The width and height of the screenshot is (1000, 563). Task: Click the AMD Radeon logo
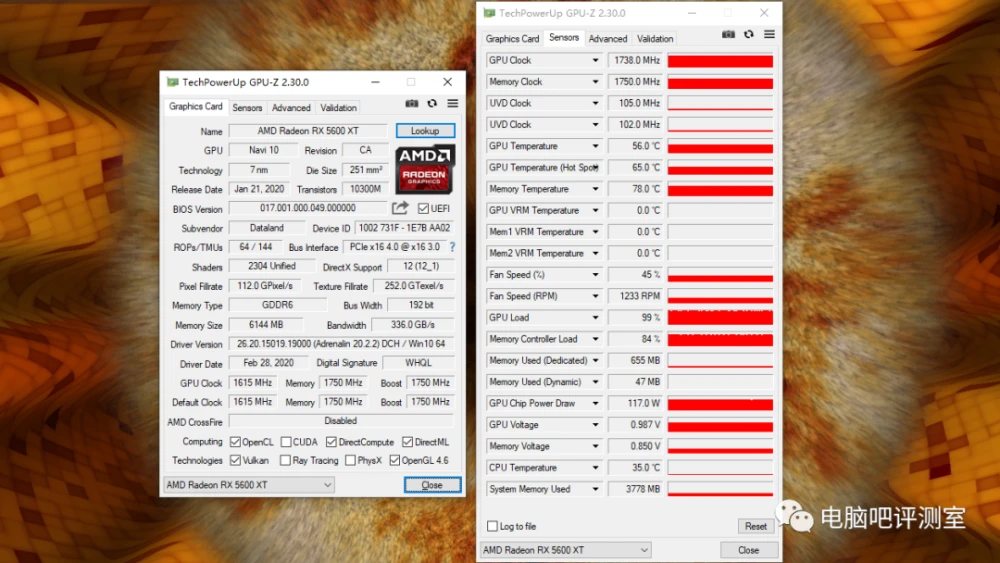tap(425, 169)
